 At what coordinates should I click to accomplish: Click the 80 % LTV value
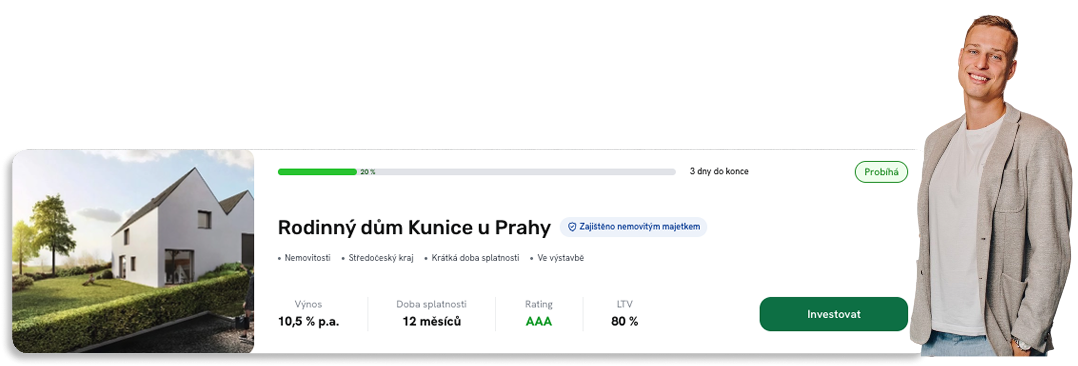coord(624,321)
